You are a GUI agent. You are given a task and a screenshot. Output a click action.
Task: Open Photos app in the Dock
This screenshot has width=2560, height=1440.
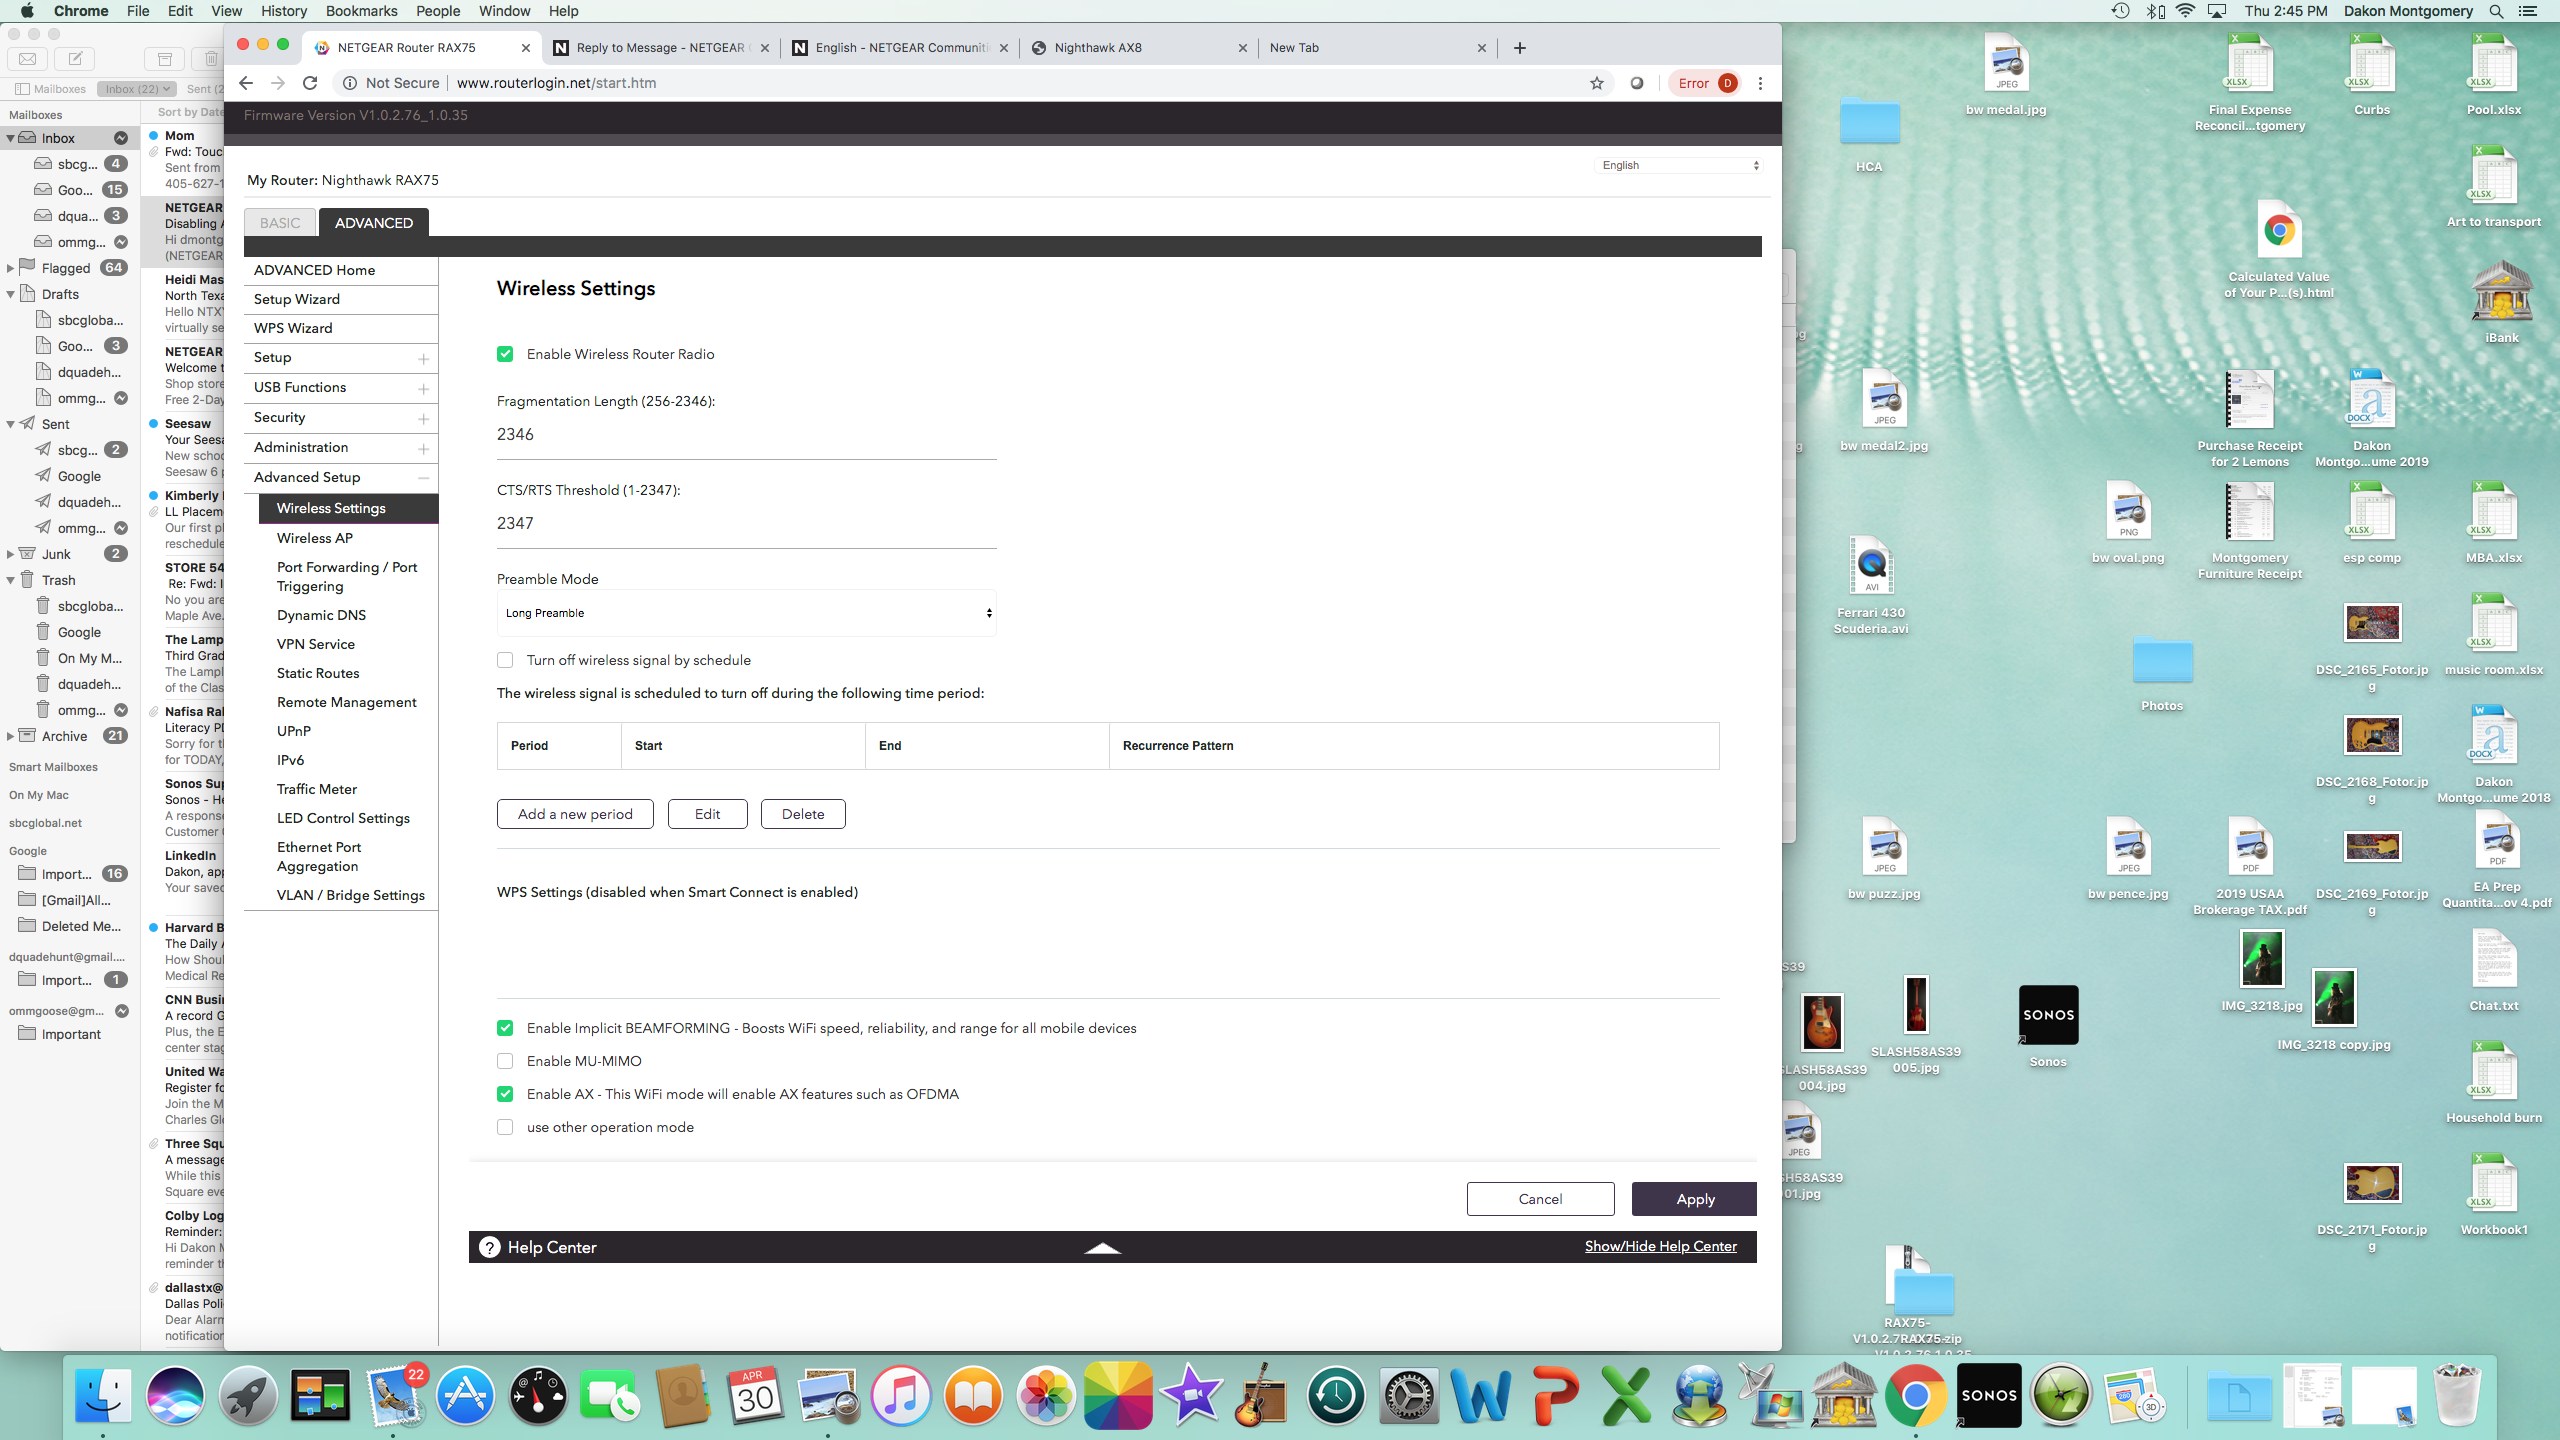pyautogui.click(x=1045, y=1395)
